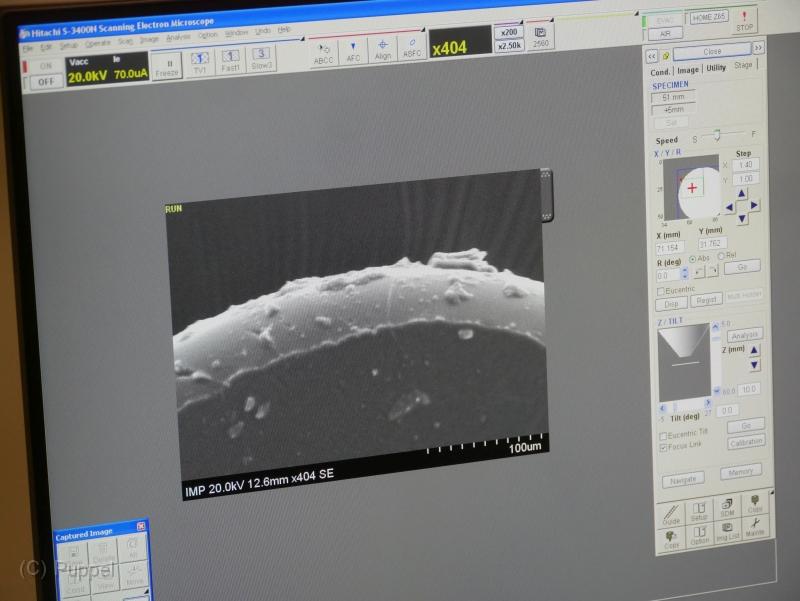Open the Mainte maintenance icon
This screenshot has height=601, width=800.
(x=755, y=527)
